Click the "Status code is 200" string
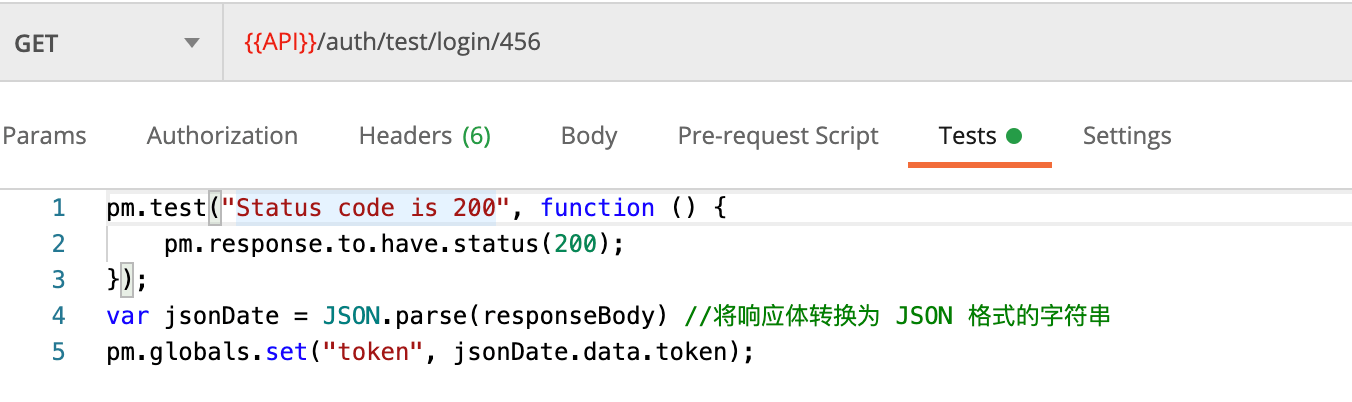1352x402 pixels. [x=364, y=208]
